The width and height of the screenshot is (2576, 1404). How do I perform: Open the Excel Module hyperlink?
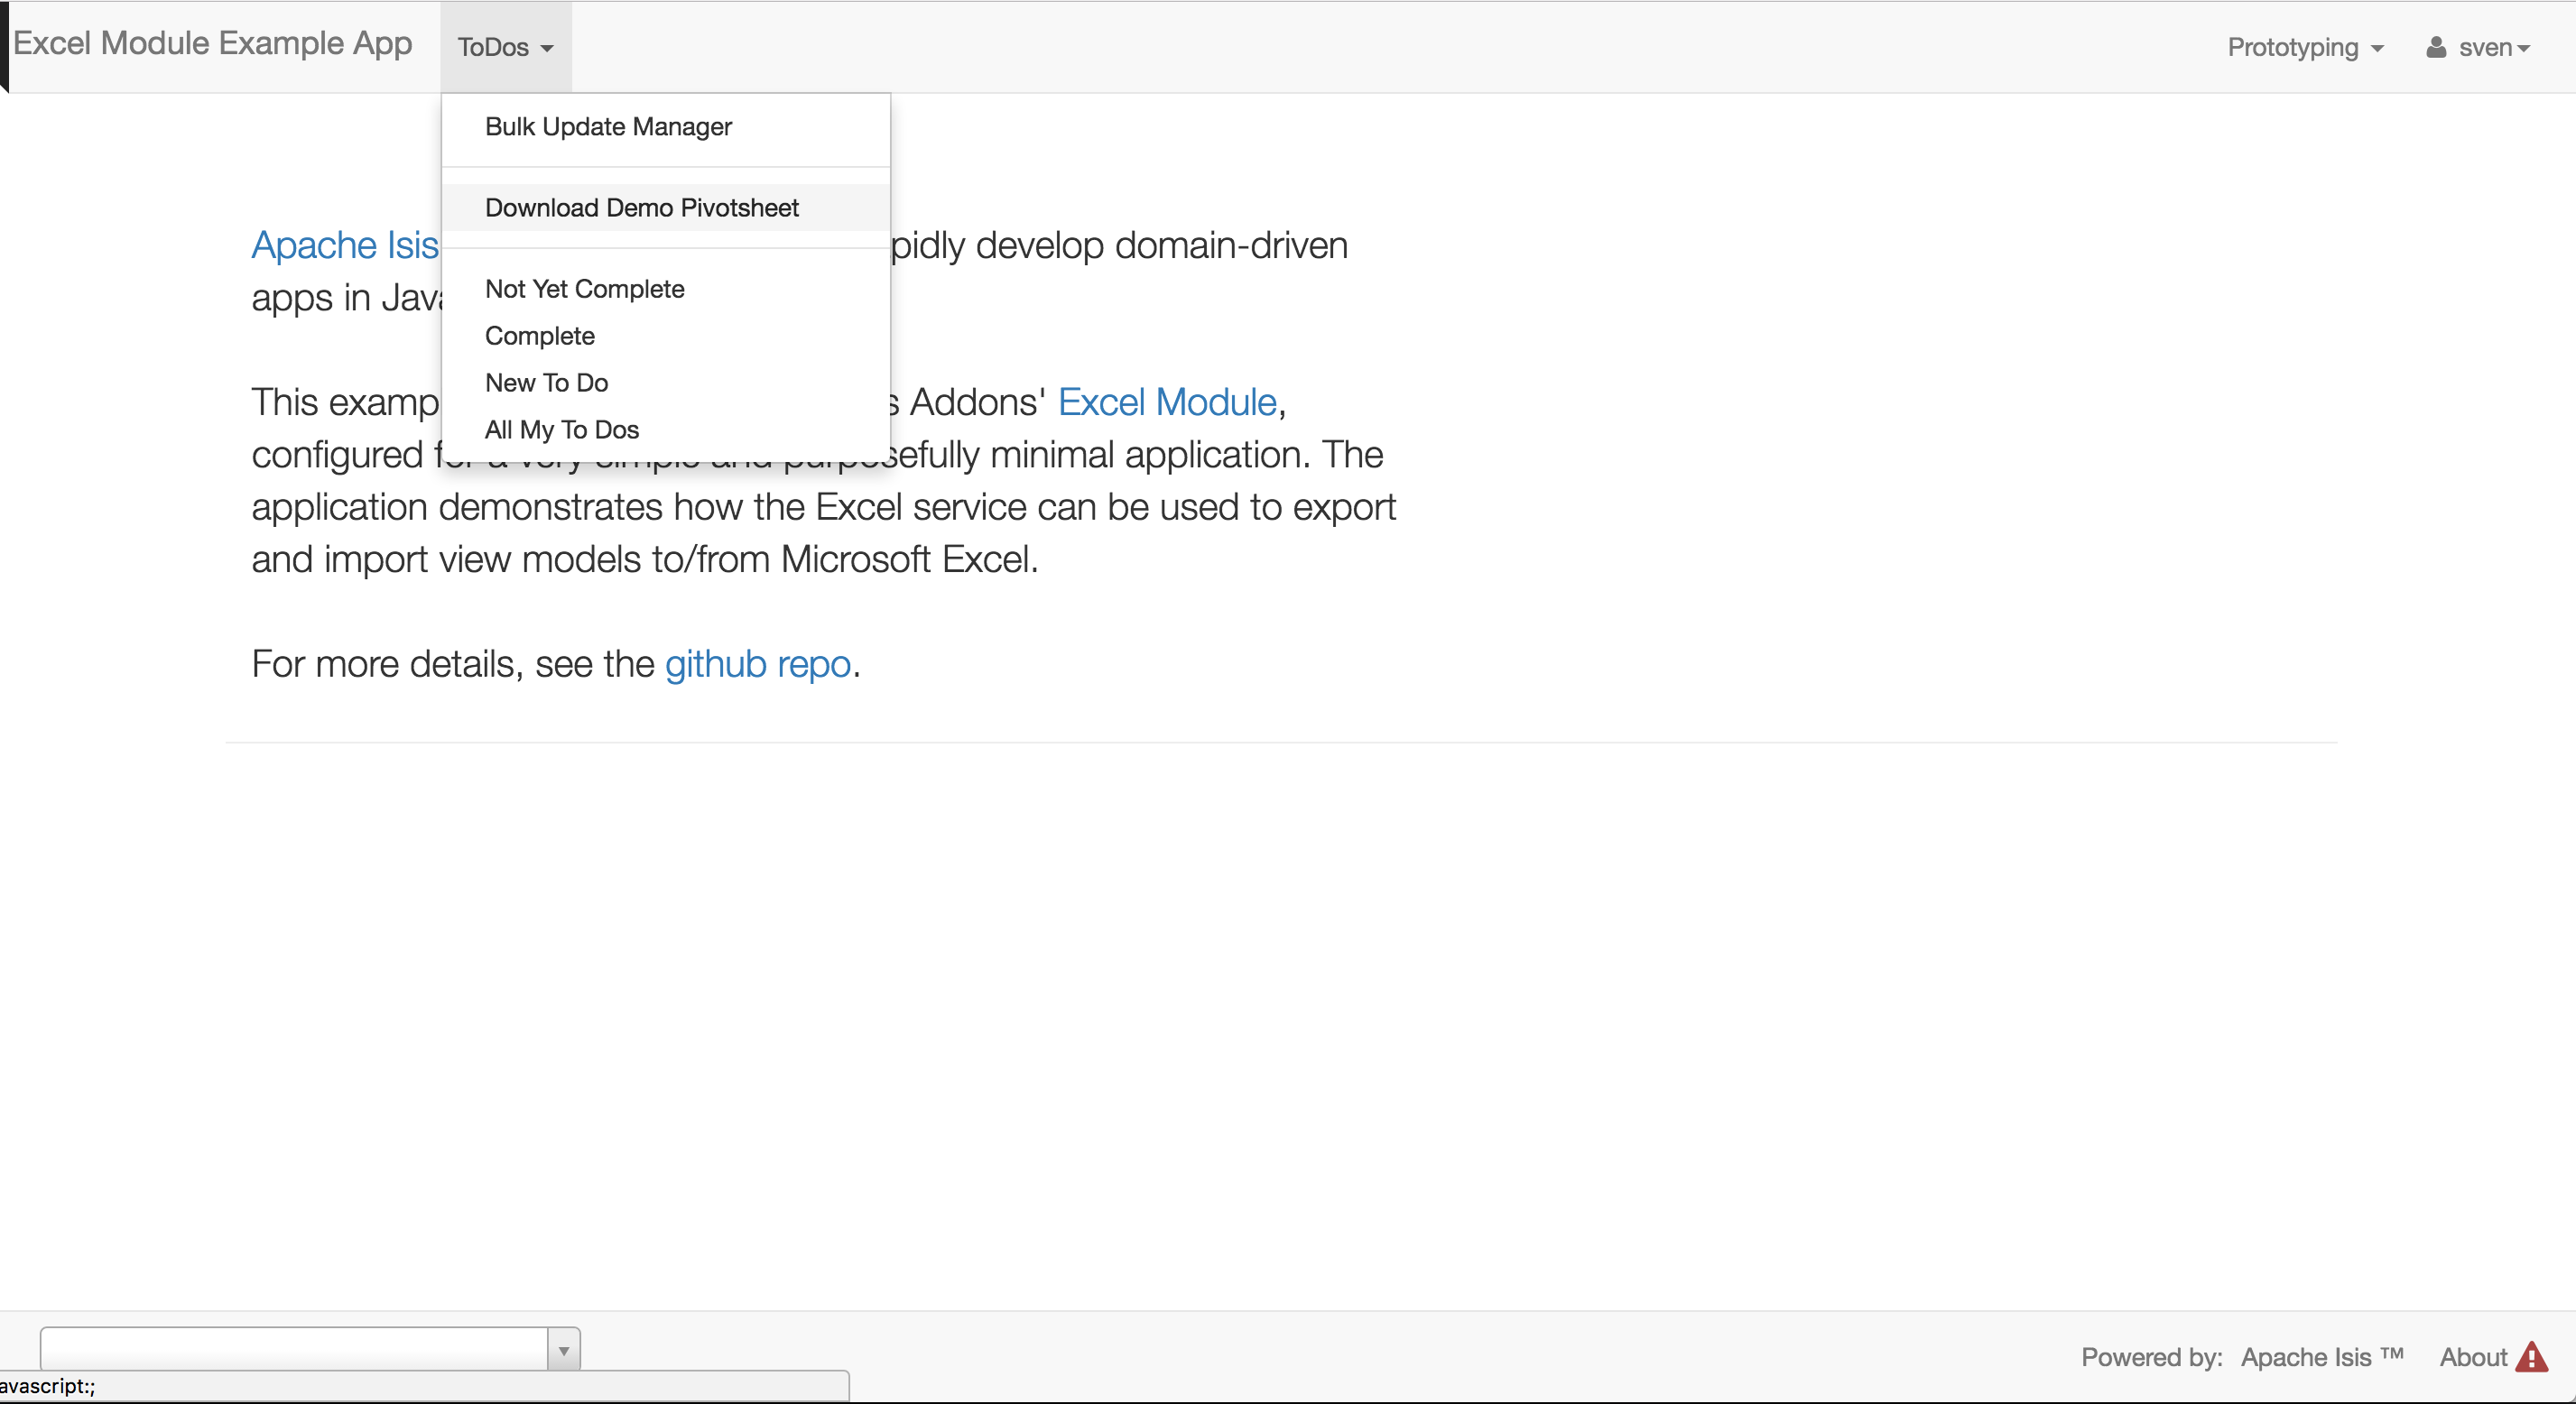click(x=1165, y=402)
